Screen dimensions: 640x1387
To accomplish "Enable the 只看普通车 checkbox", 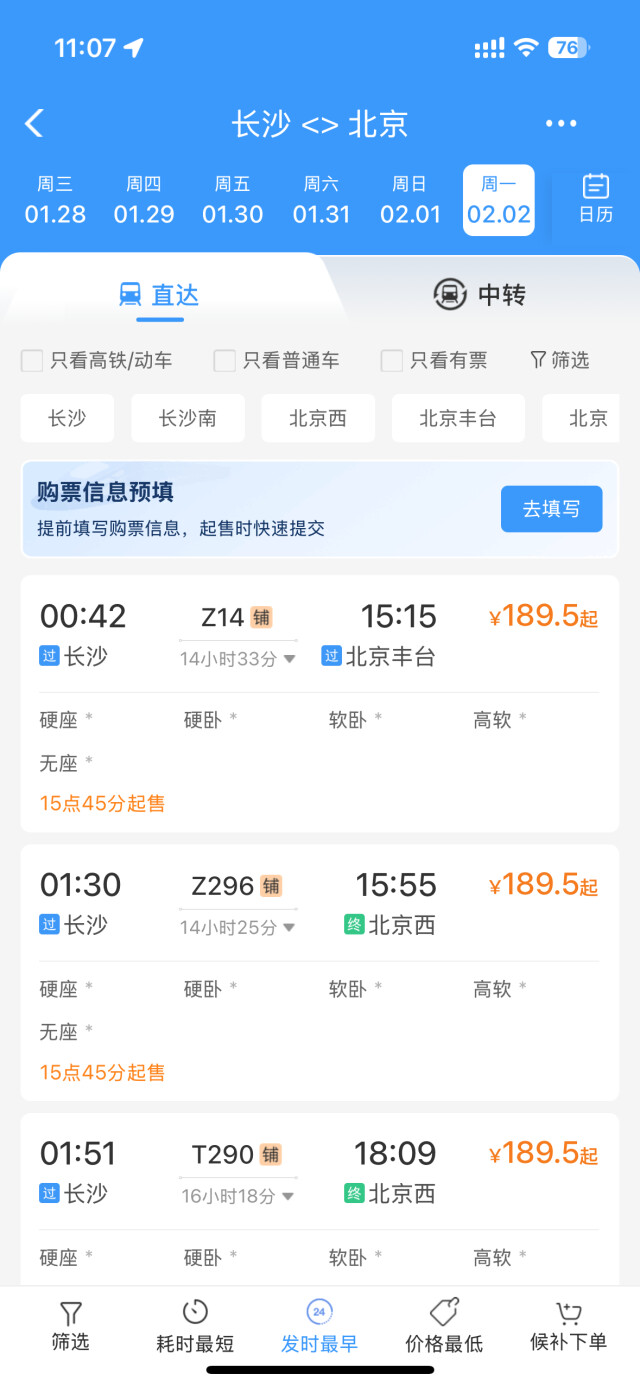I will pyautogui.click(x=225, y=361).
